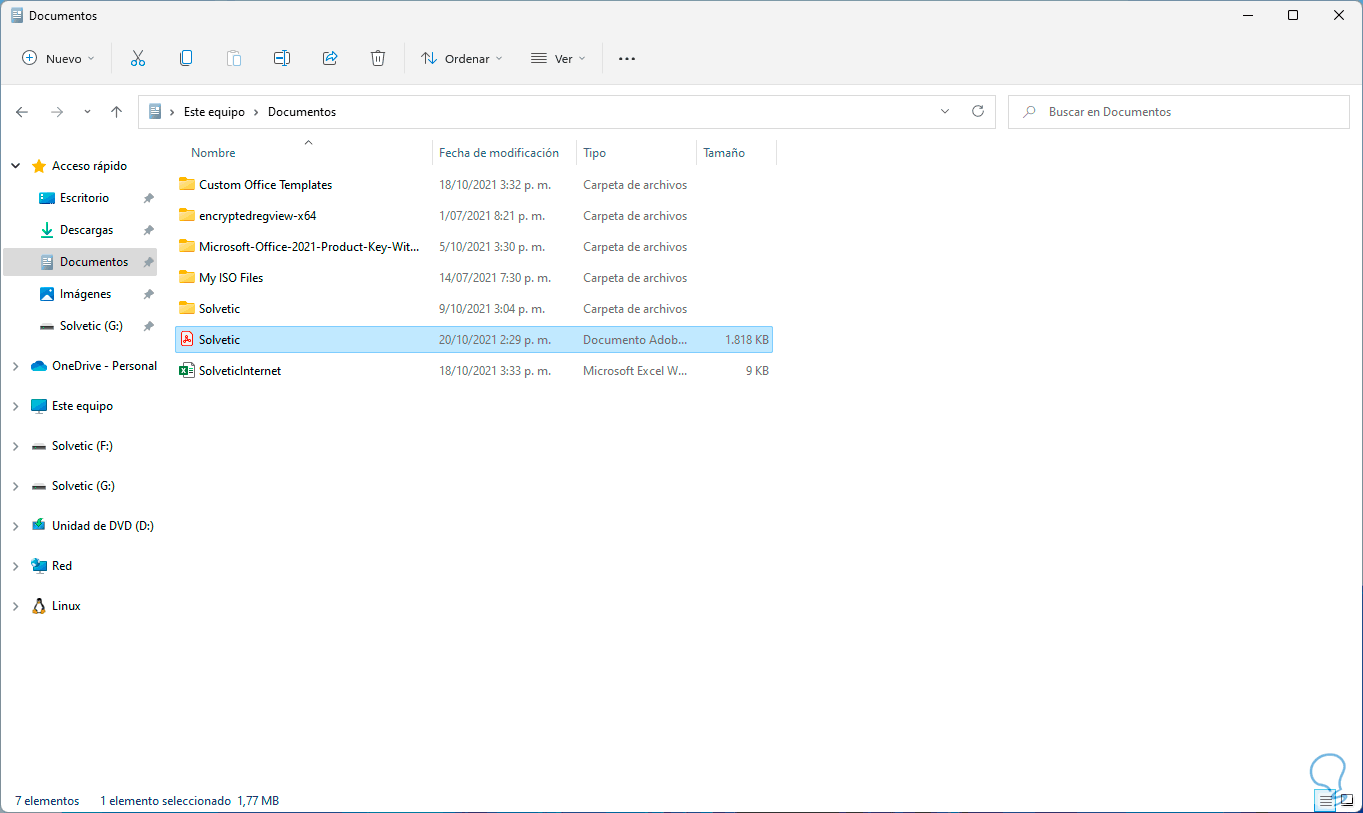Show recent locations dropdown beside the forward arrow

pyautogui.click(x=87, y=112)
